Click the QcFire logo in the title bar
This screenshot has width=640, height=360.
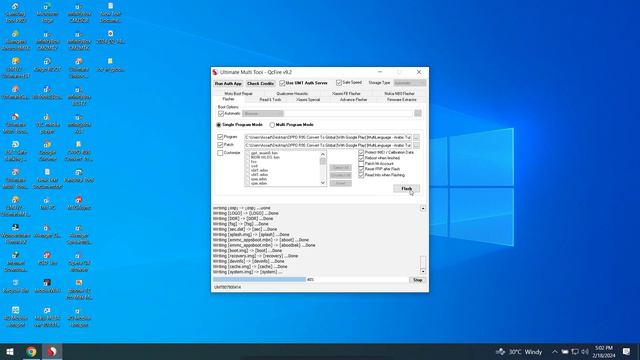[x=215, y=72]
